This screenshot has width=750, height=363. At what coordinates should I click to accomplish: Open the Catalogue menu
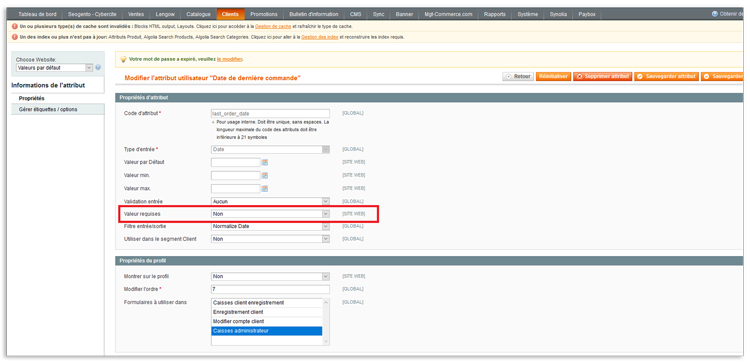[199, 14]
